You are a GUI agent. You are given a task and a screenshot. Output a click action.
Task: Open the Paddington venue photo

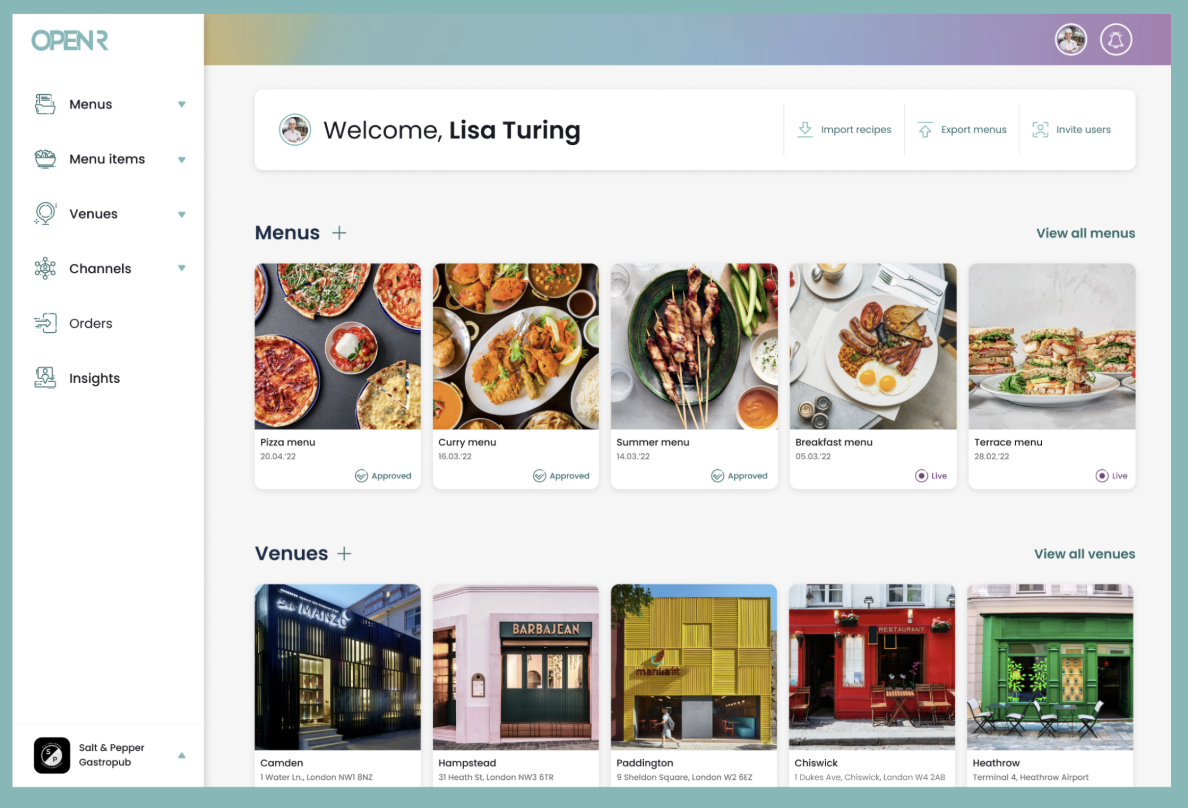point(693,667)
